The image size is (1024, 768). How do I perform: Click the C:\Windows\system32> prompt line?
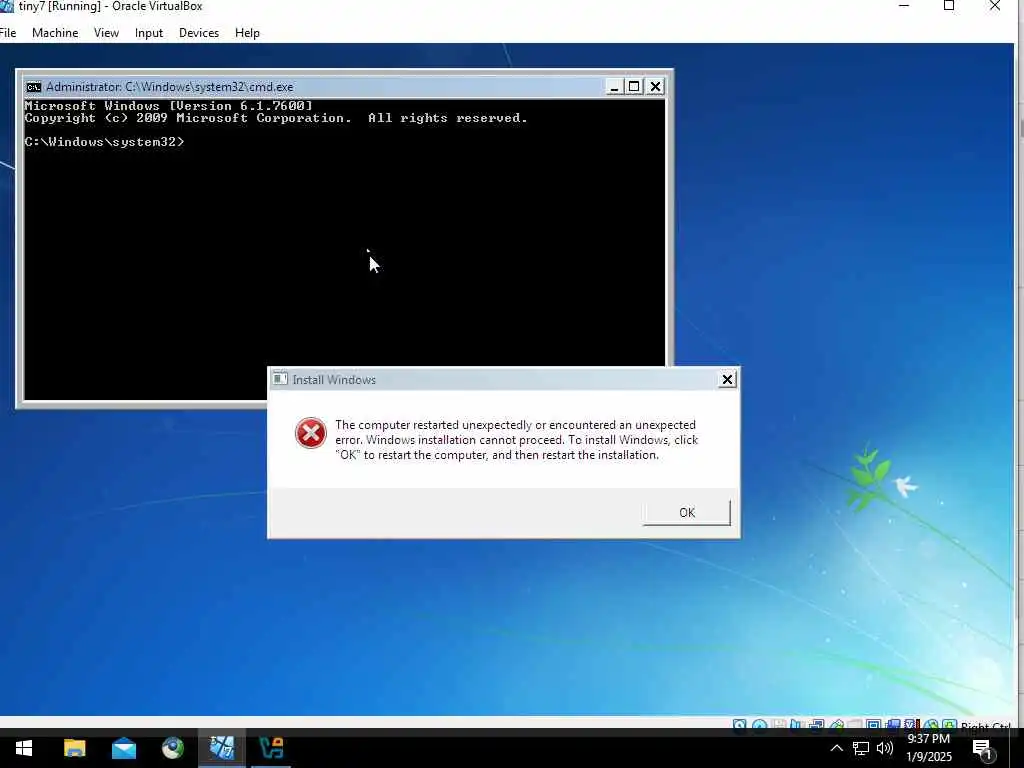pyautogui.click(x=104, y=142)
